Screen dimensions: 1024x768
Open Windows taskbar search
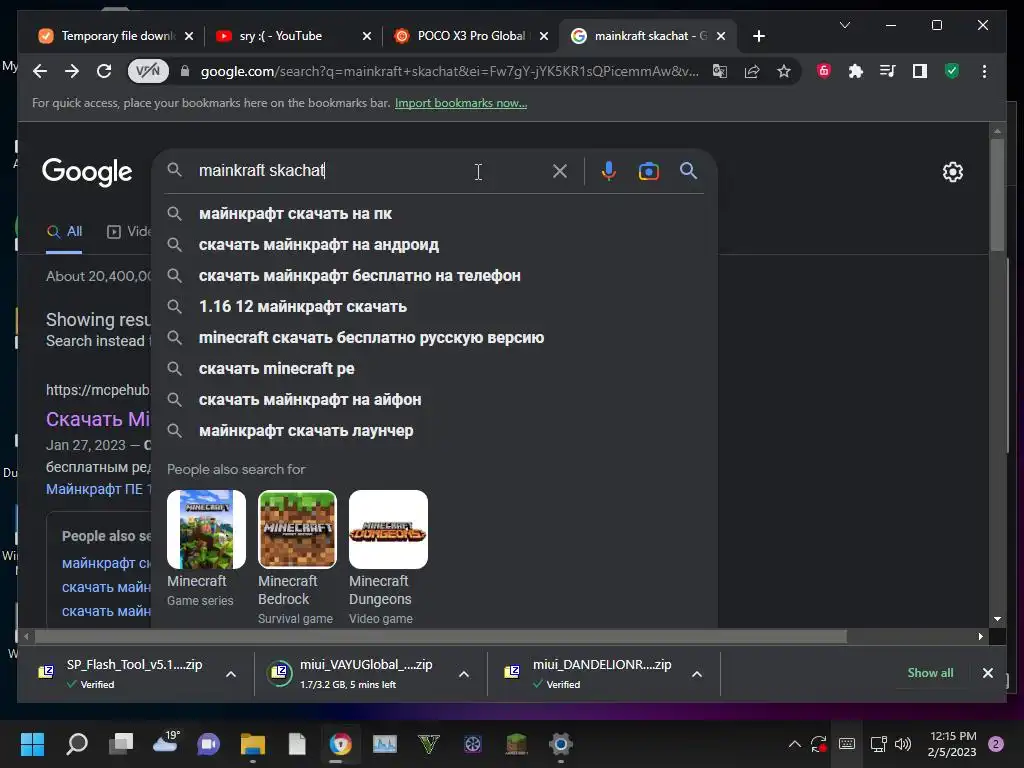coord(77,744)
